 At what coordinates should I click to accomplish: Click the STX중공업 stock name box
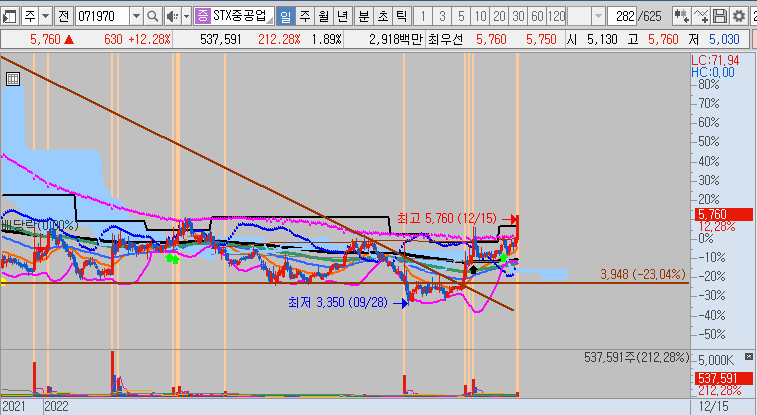[x=242, y=16]
